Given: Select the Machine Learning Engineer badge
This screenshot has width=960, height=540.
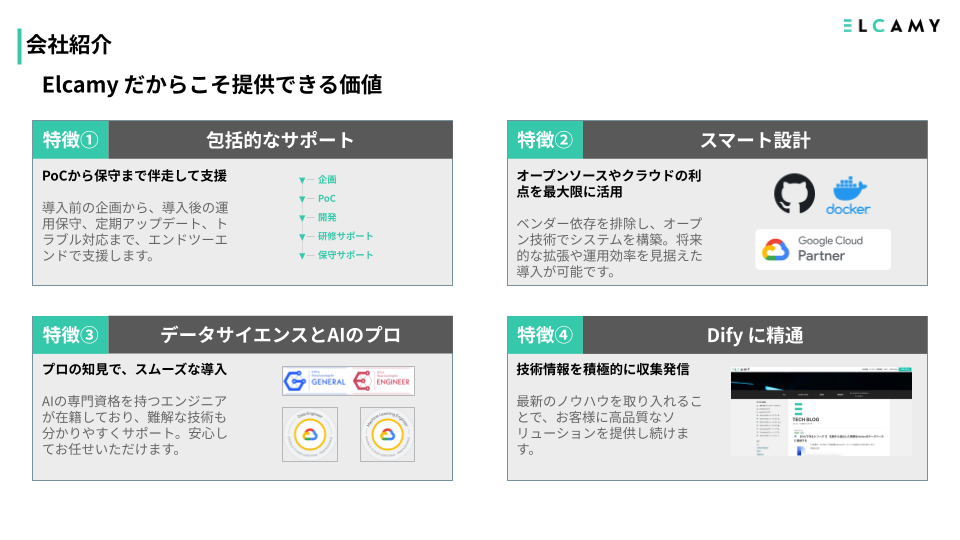Looking at the screenshot, I should tap(388, 434).
